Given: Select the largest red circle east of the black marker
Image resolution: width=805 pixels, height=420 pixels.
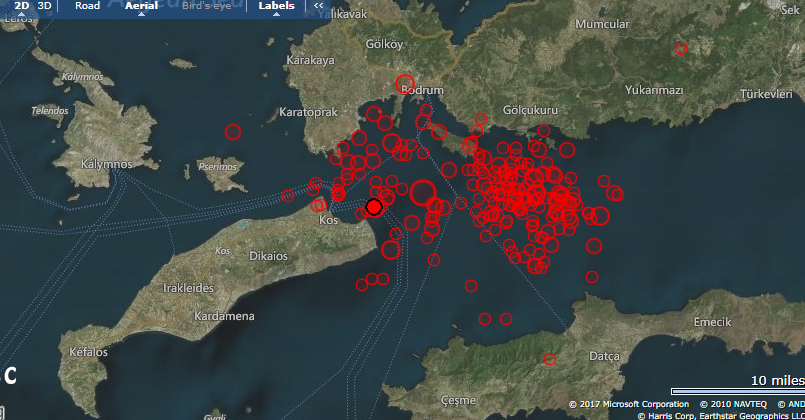Looking at the screenshot, I should click(422, 192).
